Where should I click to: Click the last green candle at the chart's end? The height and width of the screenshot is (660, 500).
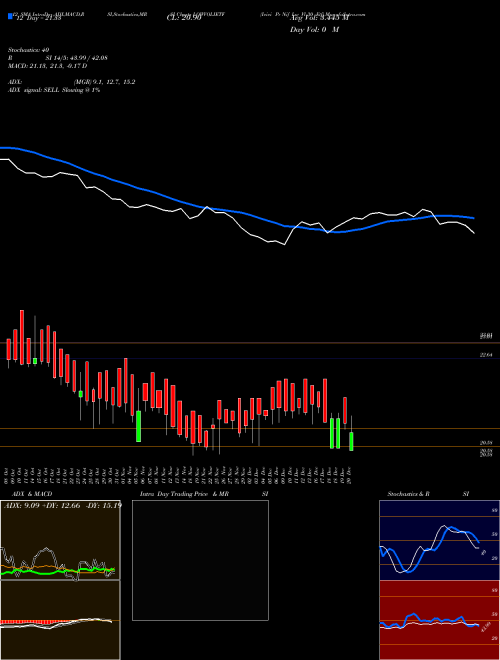(351, 441)
